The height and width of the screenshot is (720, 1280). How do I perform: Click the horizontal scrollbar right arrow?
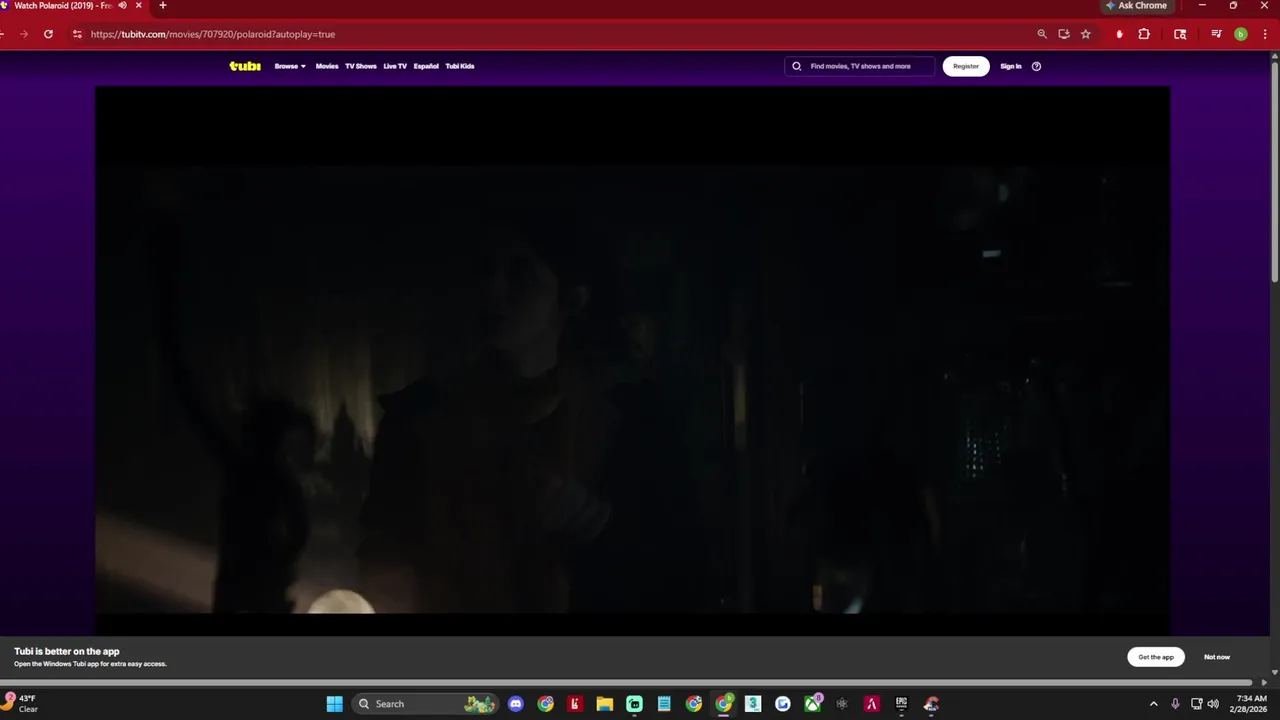(1264, 683)
